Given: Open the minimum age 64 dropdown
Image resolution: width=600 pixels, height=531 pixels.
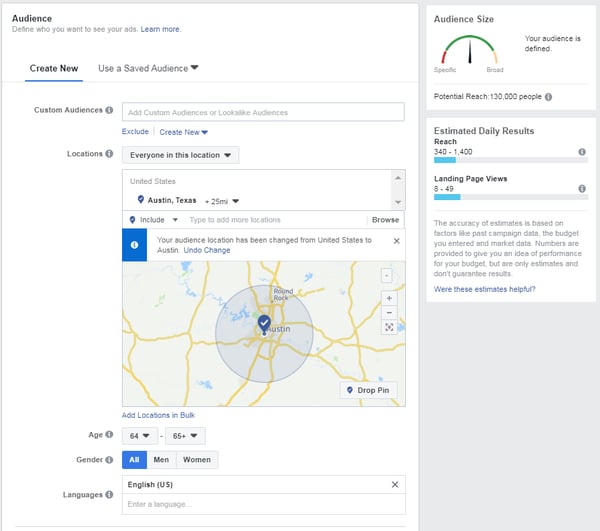Looking at the screenshot, I should click(140, 436).
